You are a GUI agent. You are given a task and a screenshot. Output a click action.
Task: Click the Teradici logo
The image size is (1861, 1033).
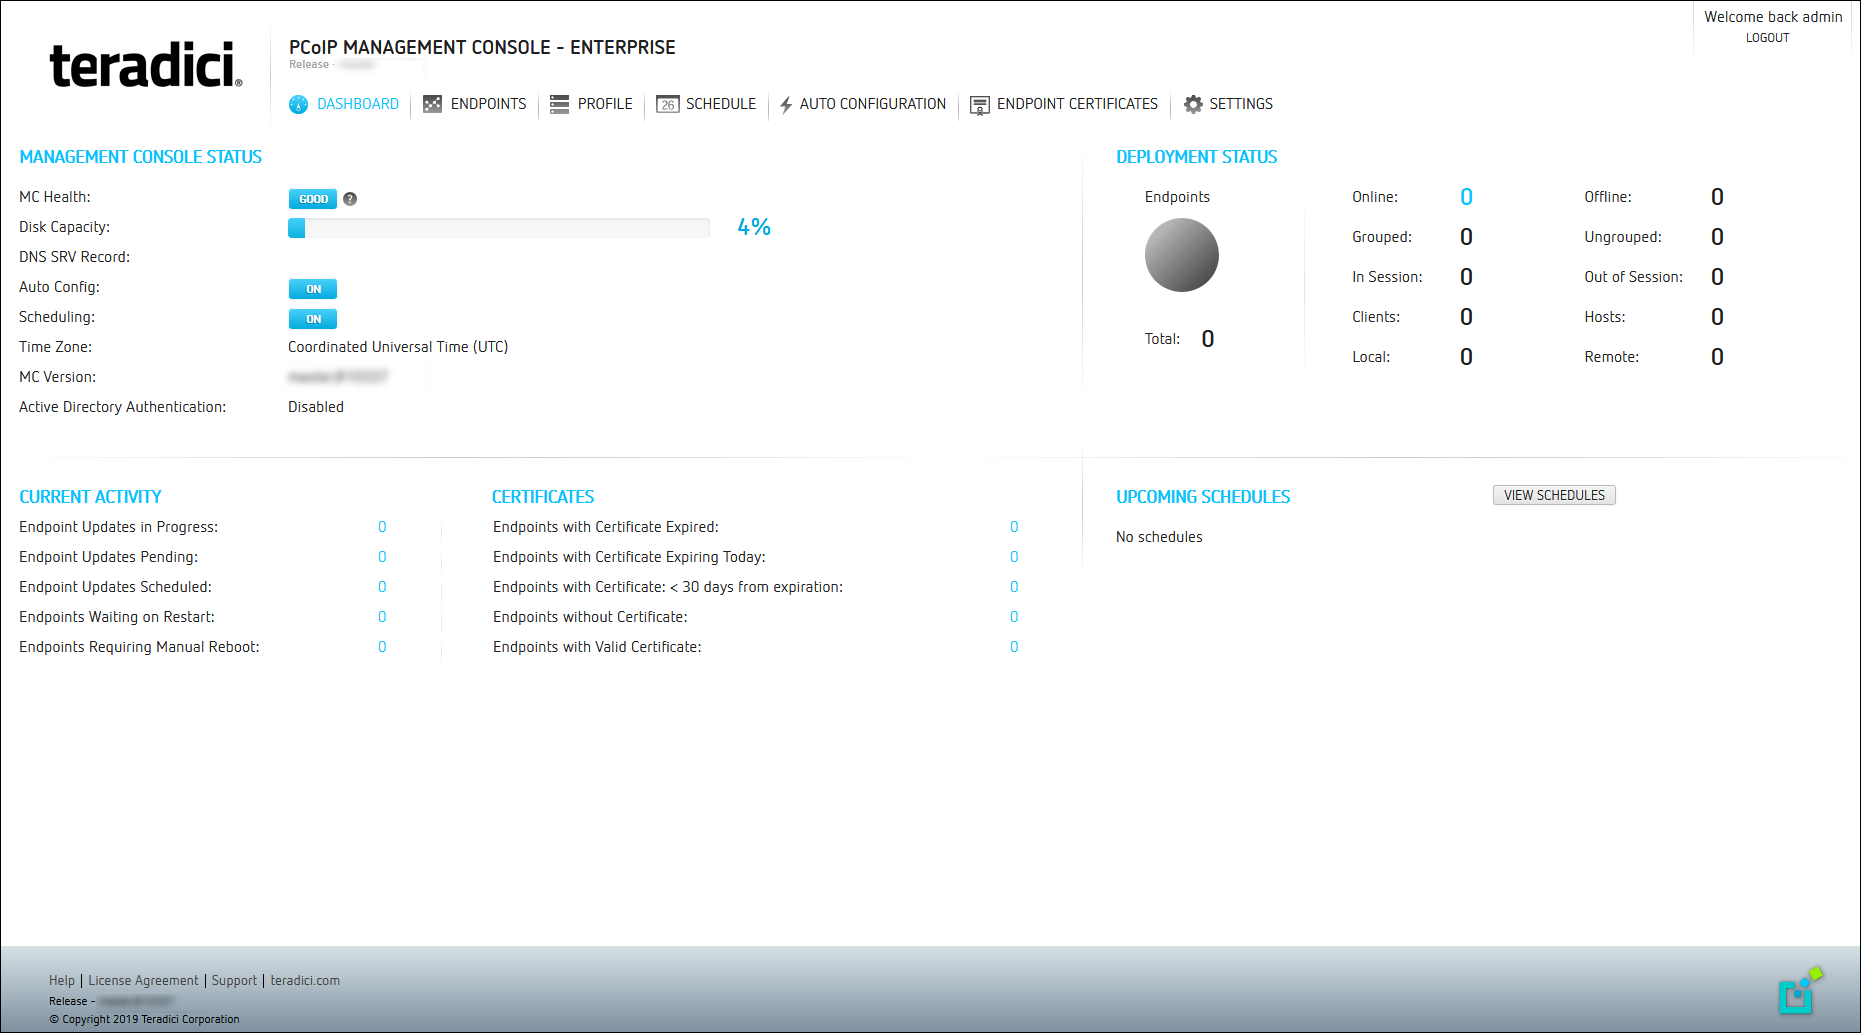click(x=146, y=65)
